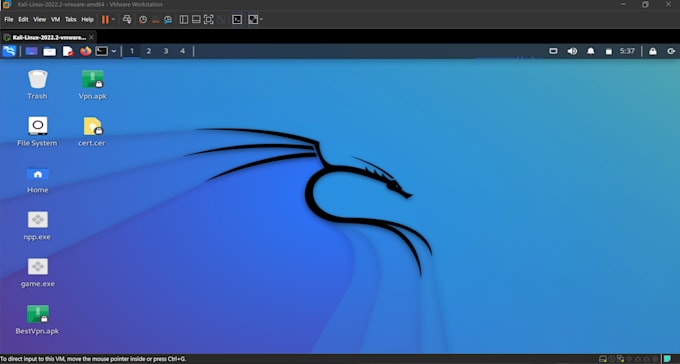
Task: Select the game.exe file on desktop
Action: pyautogui.click(x=38, y=272)
